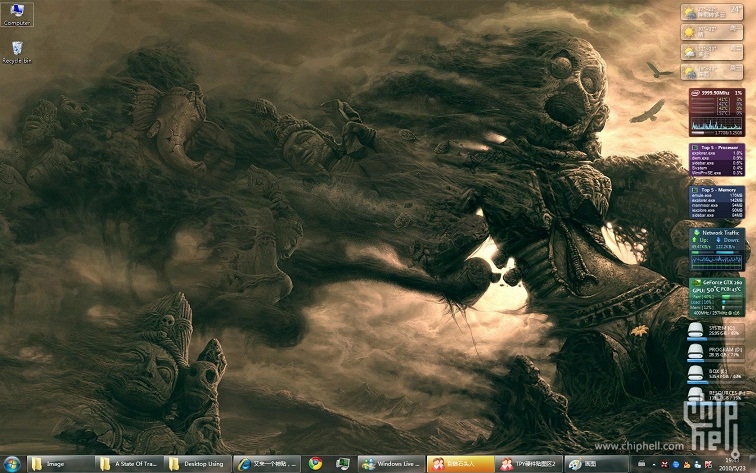This screenshot has width=756, height=473.
Task: Click the red X tray icon
Action: tap(664, 464)
